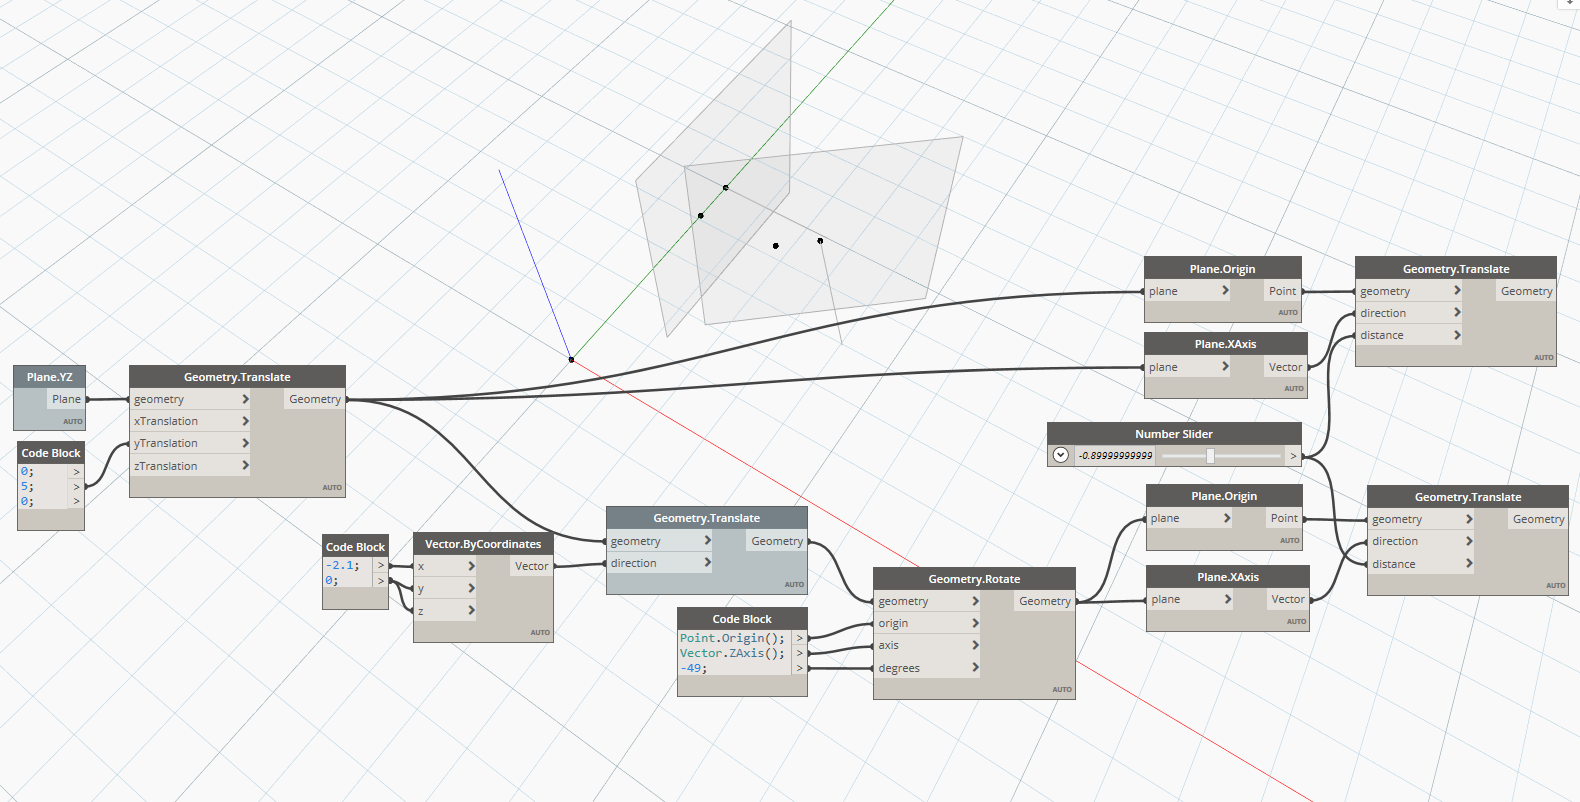Click the yTranslation port chevron icon
The height and width of the screenshot is (802, 1580).
(245, 443)
